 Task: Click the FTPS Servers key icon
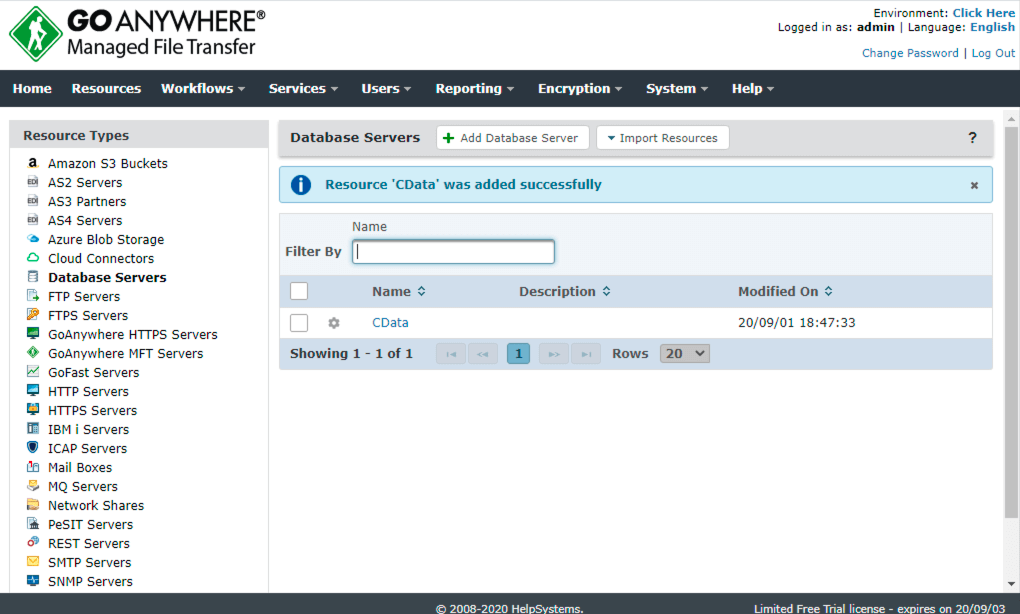(33, 314)
